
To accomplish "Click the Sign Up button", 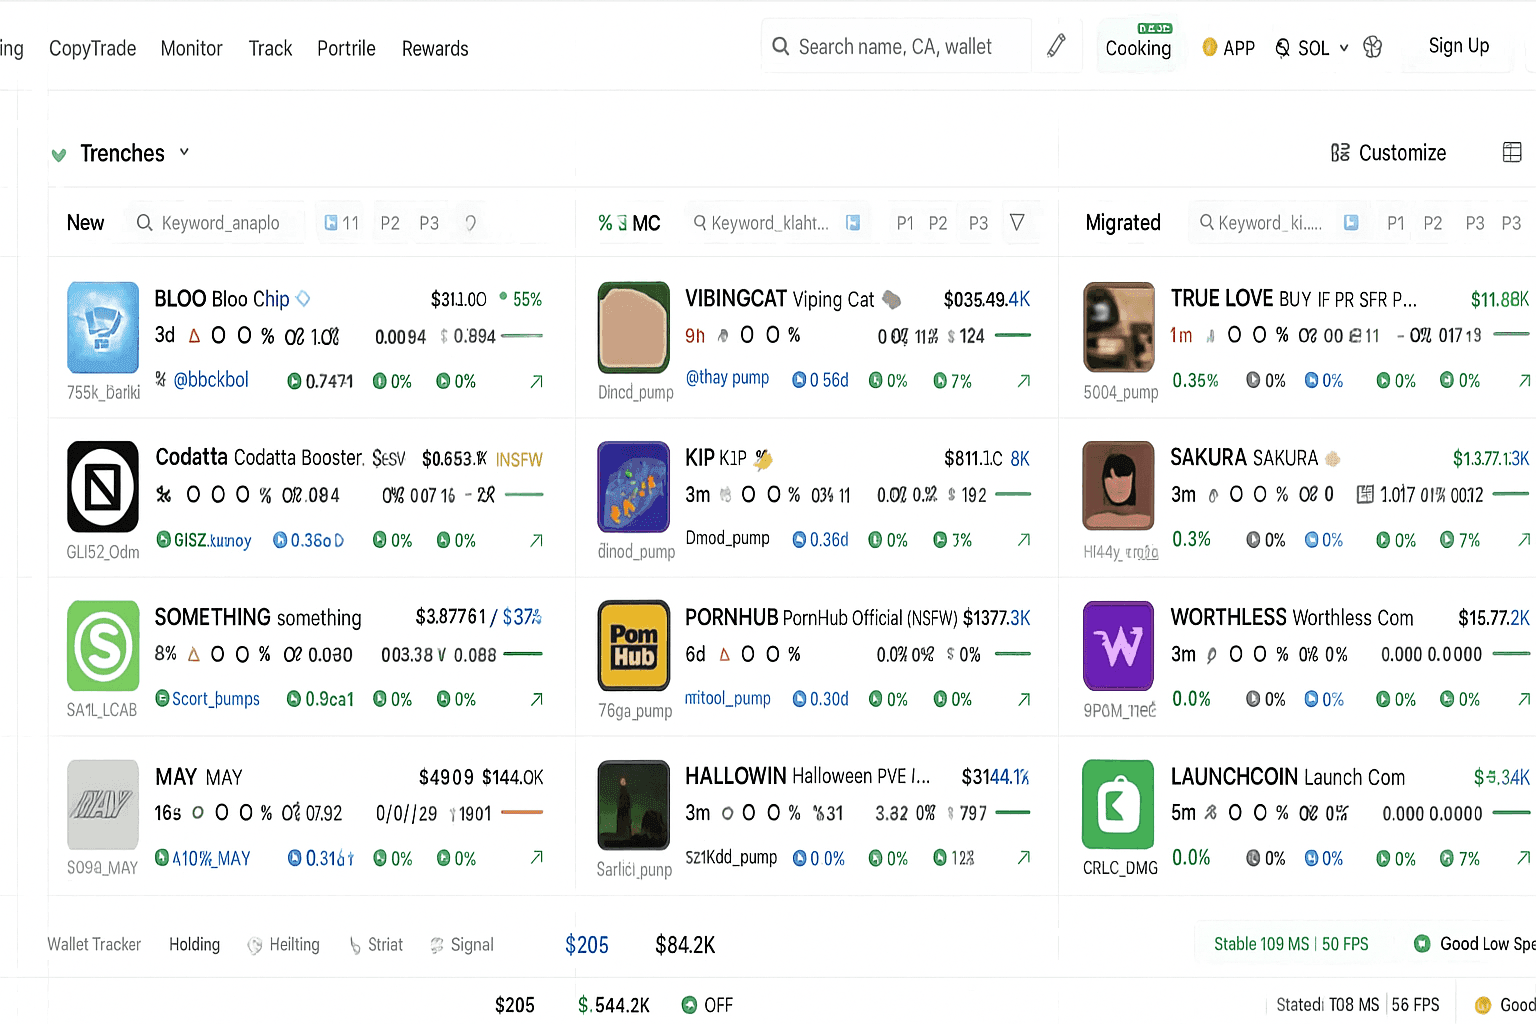I will tap(1458, 46).
